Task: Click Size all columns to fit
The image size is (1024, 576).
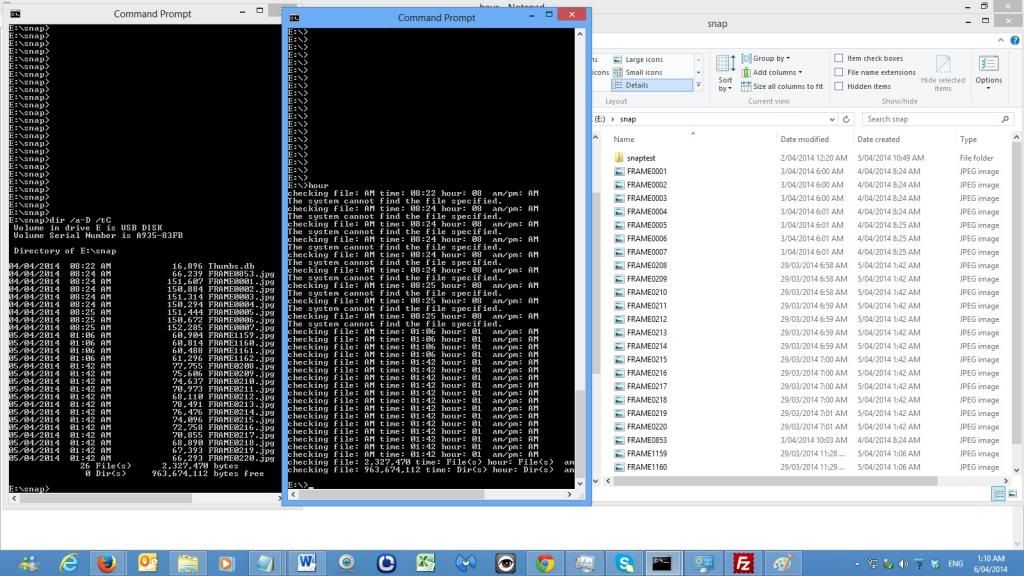Action: pyautogui.click(x=787, y=86)
